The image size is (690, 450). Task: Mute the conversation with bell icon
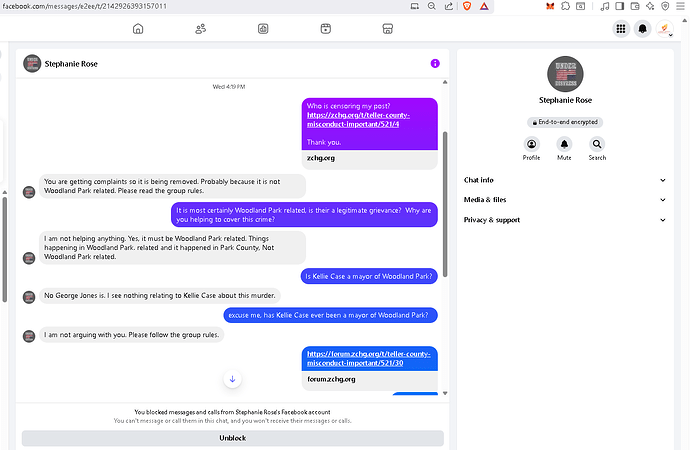[564, 144]
